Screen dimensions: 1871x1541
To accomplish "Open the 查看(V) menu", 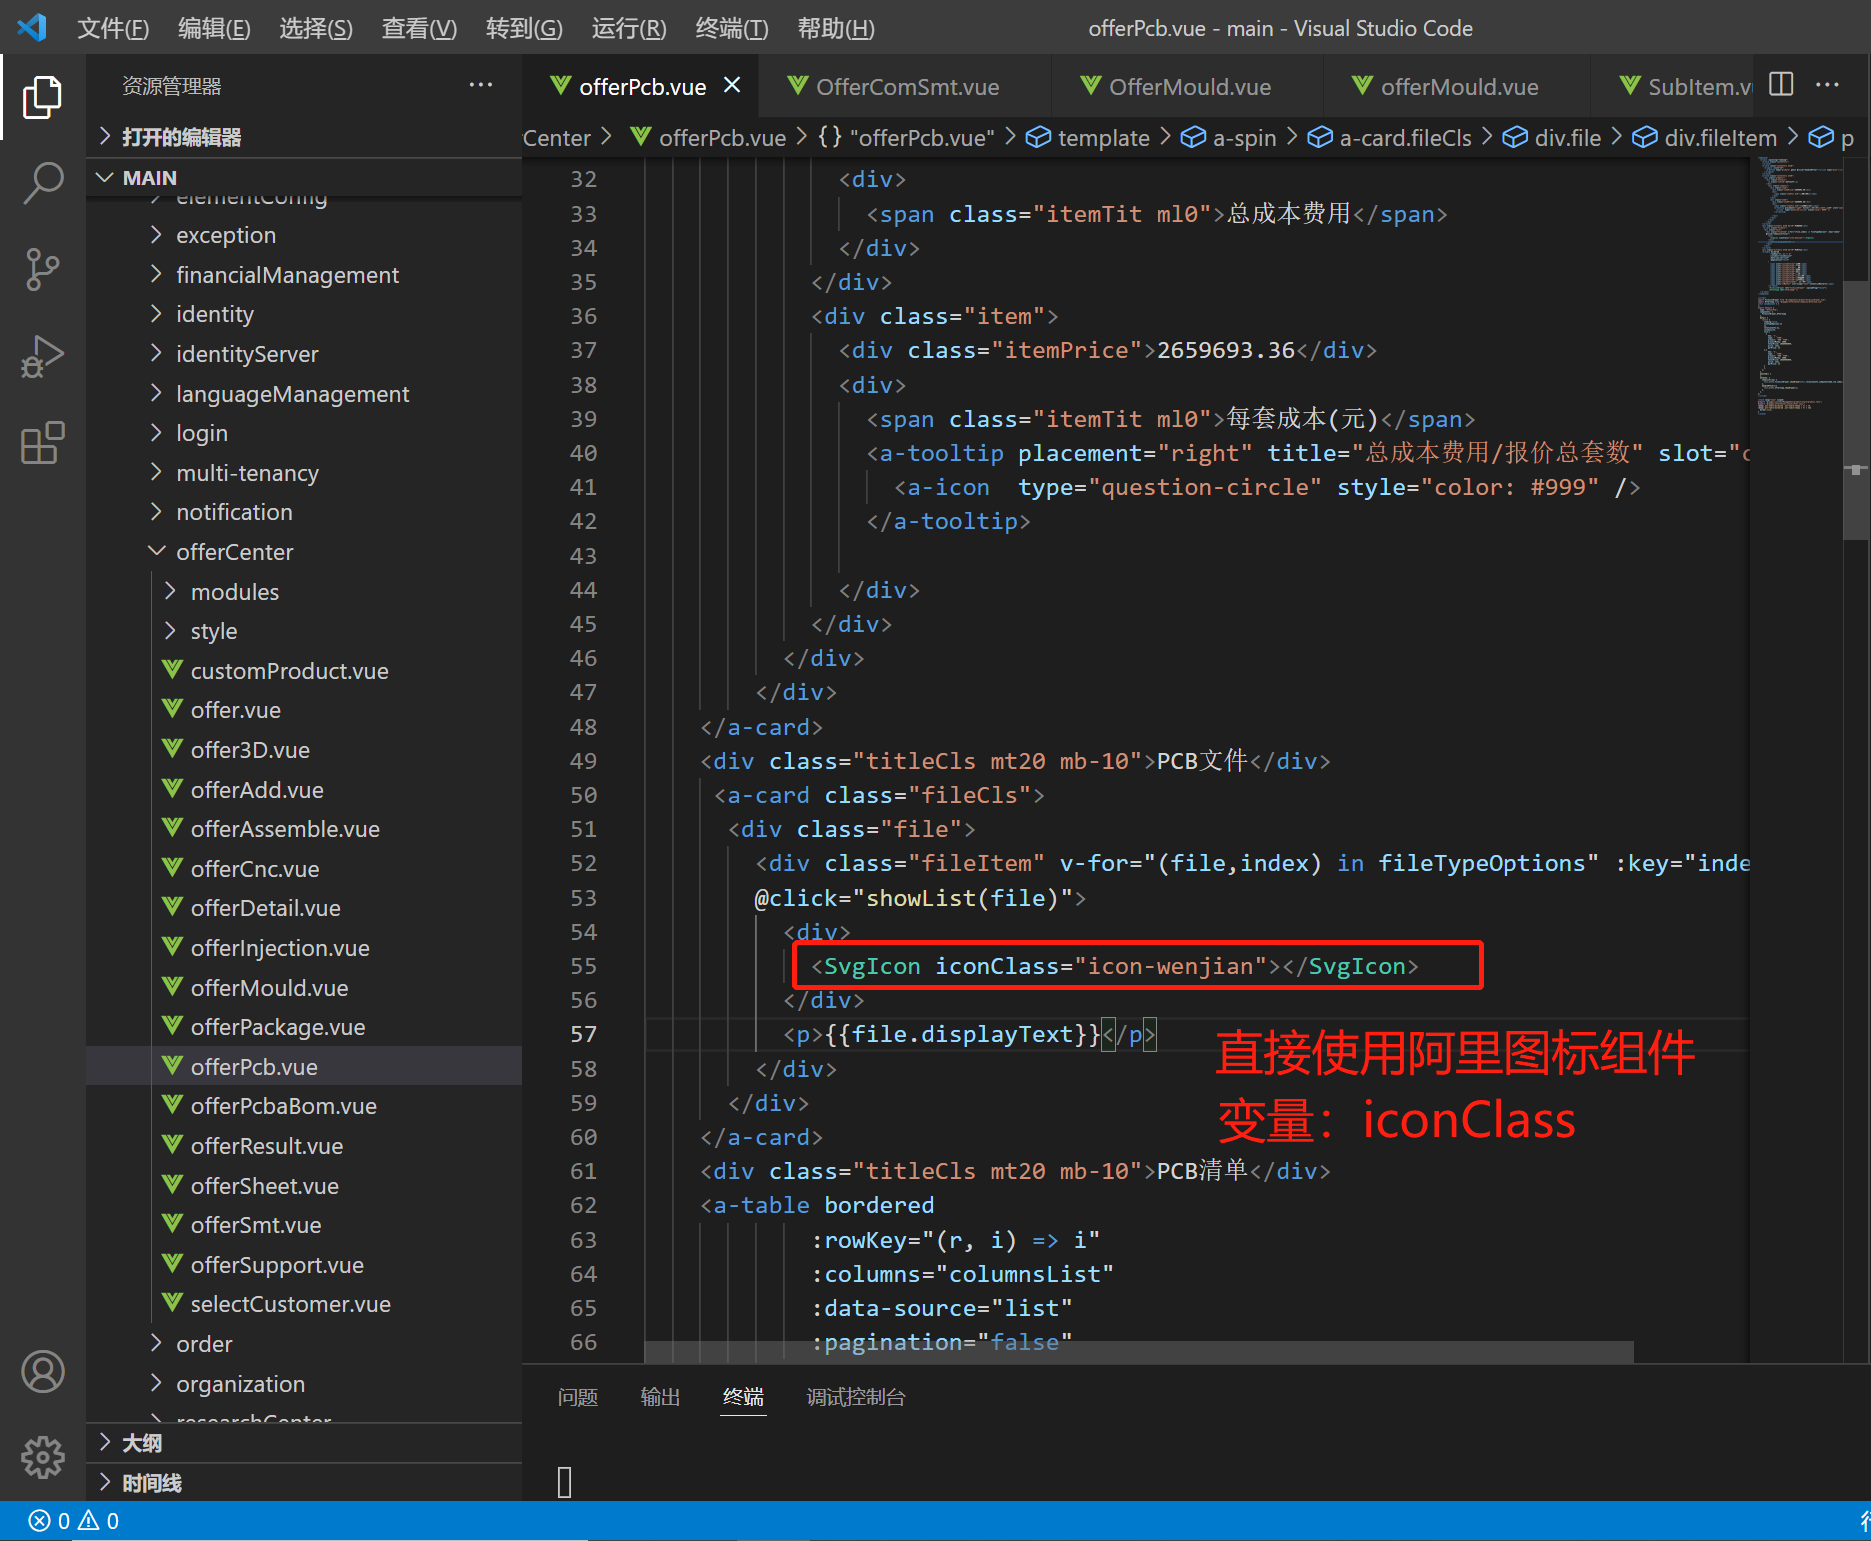I will point(419,28).
